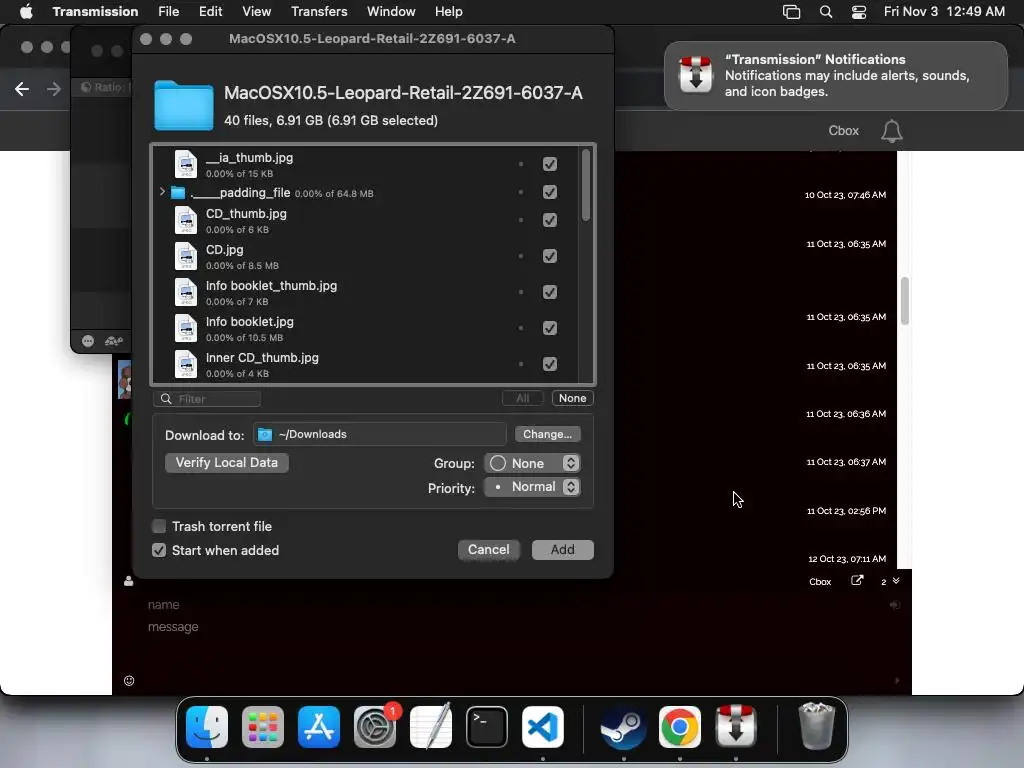Click browser forward arrow
Image resolution: width=1024 pixels, height=768 pixels.
pyautogui.click(x=54, y=89)
